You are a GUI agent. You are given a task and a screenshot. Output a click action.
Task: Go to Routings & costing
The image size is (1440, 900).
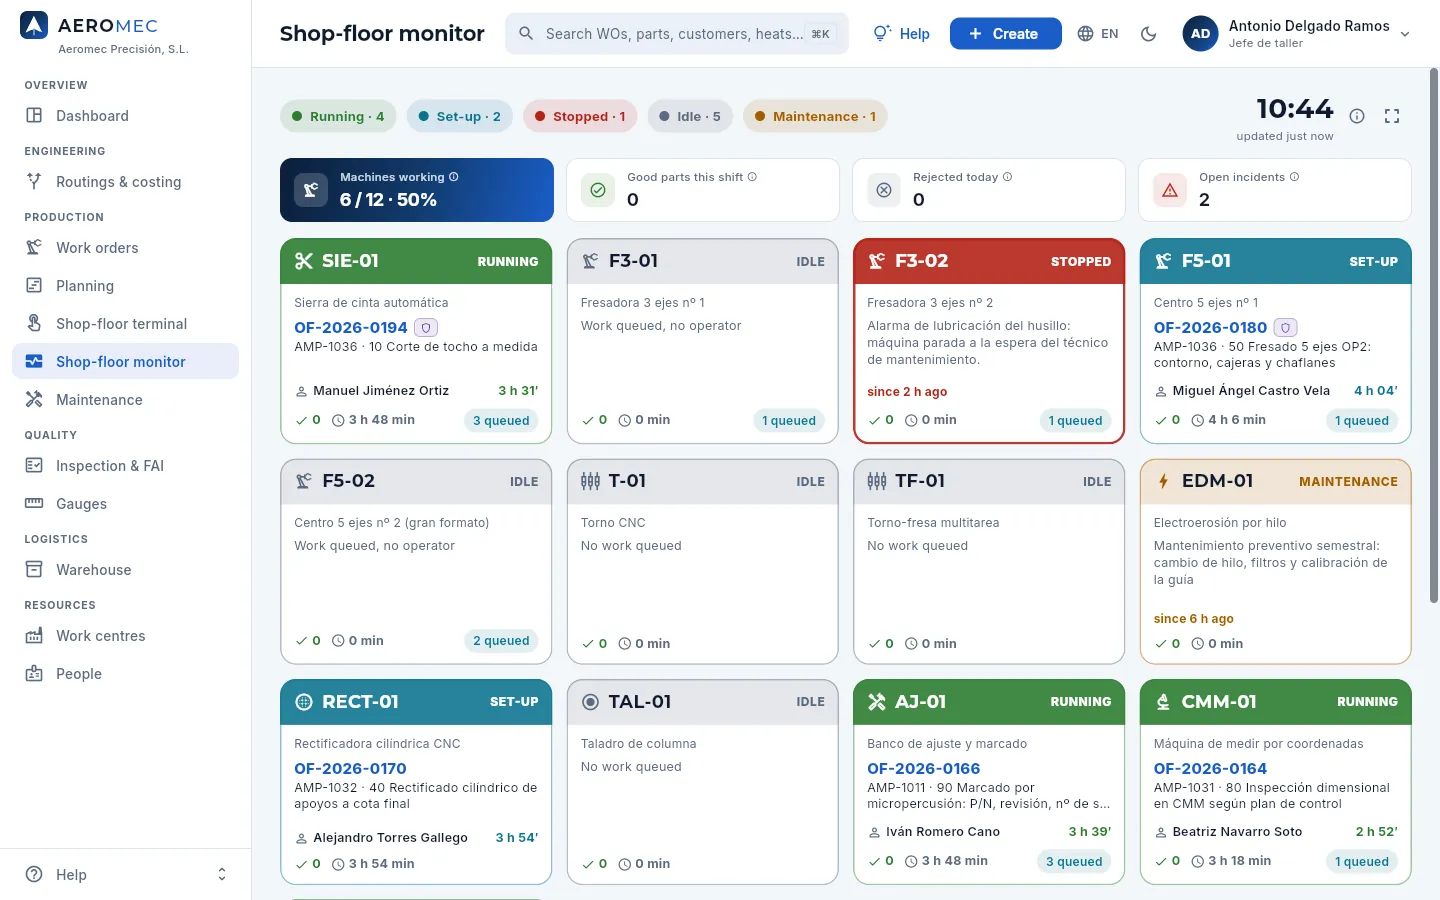coord(126,182)
